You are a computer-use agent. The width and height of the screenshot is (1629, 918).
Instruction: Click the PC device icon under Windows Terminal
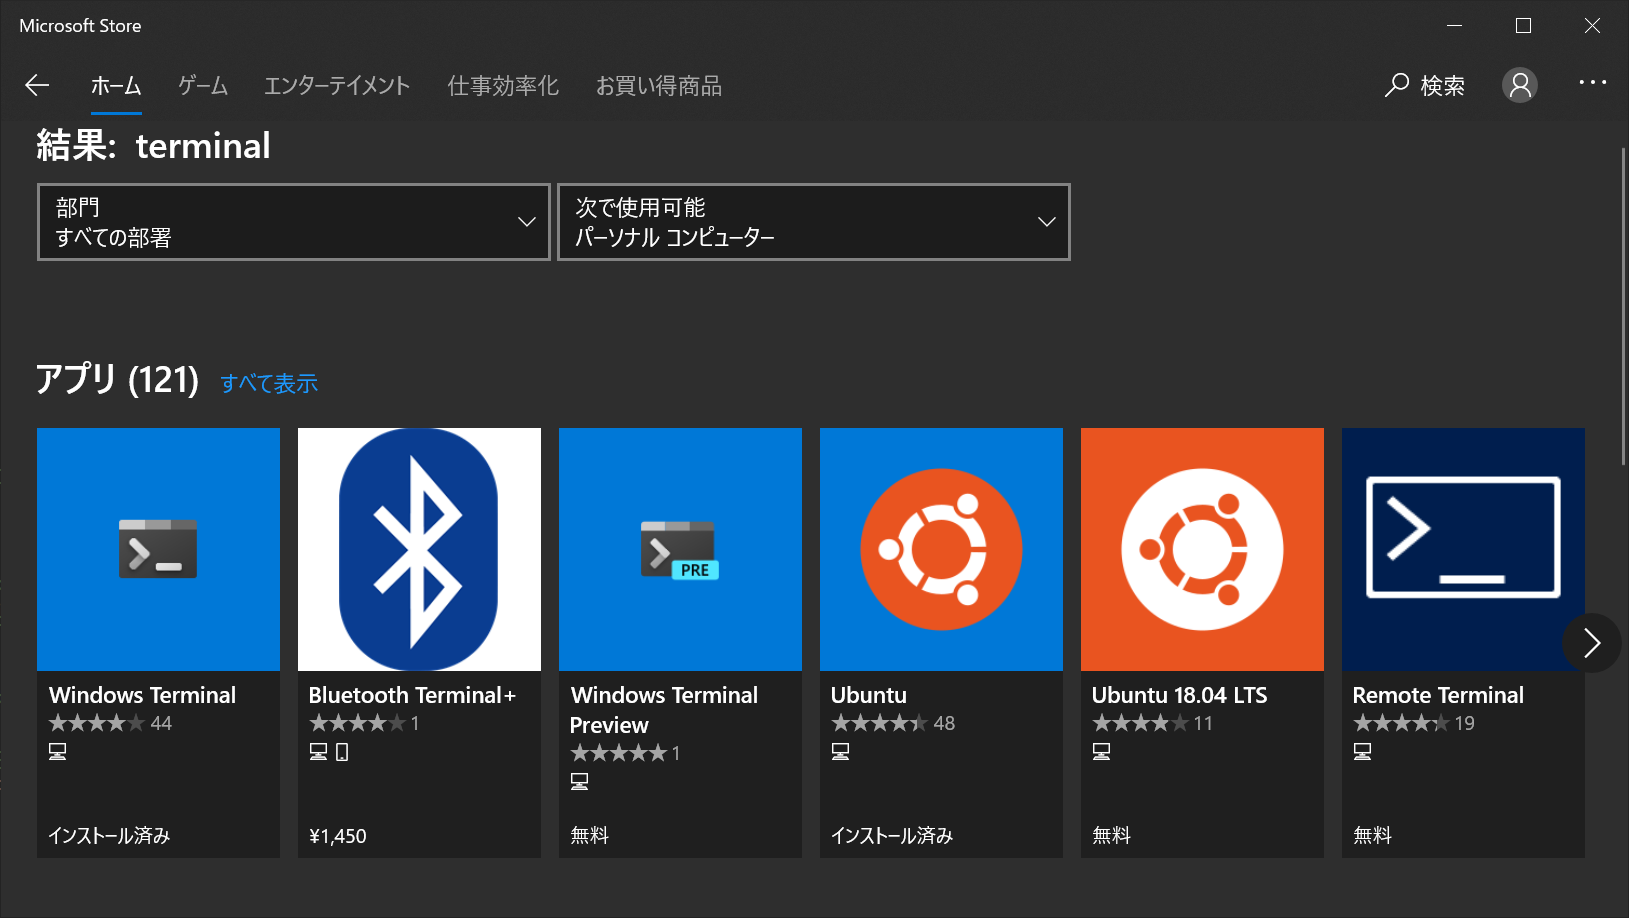click(x=58, y=752)
